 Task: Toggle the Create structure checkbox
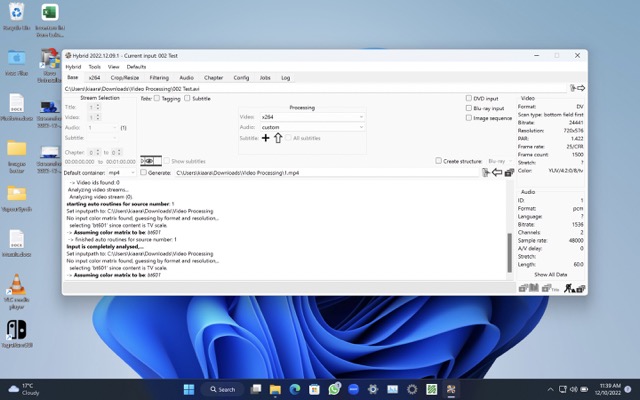tap(438, 160)
